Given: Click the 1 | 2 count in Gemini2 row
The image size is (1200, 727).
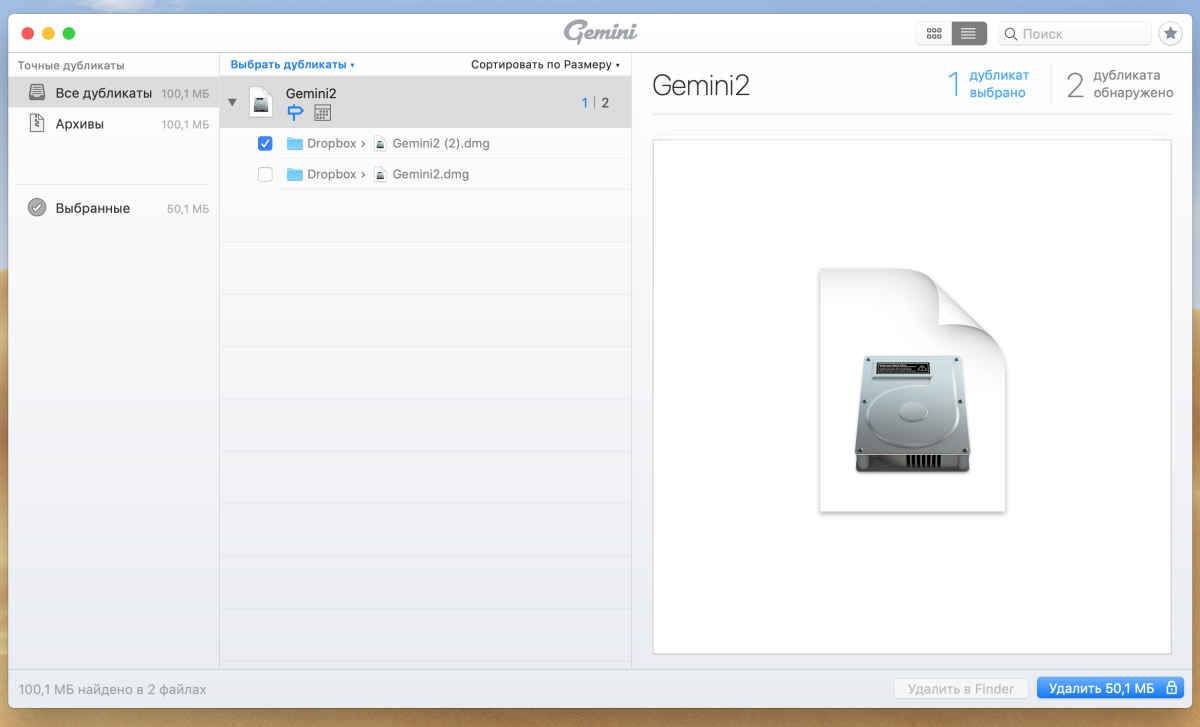Looking at the screenshot, I should 595,102.
